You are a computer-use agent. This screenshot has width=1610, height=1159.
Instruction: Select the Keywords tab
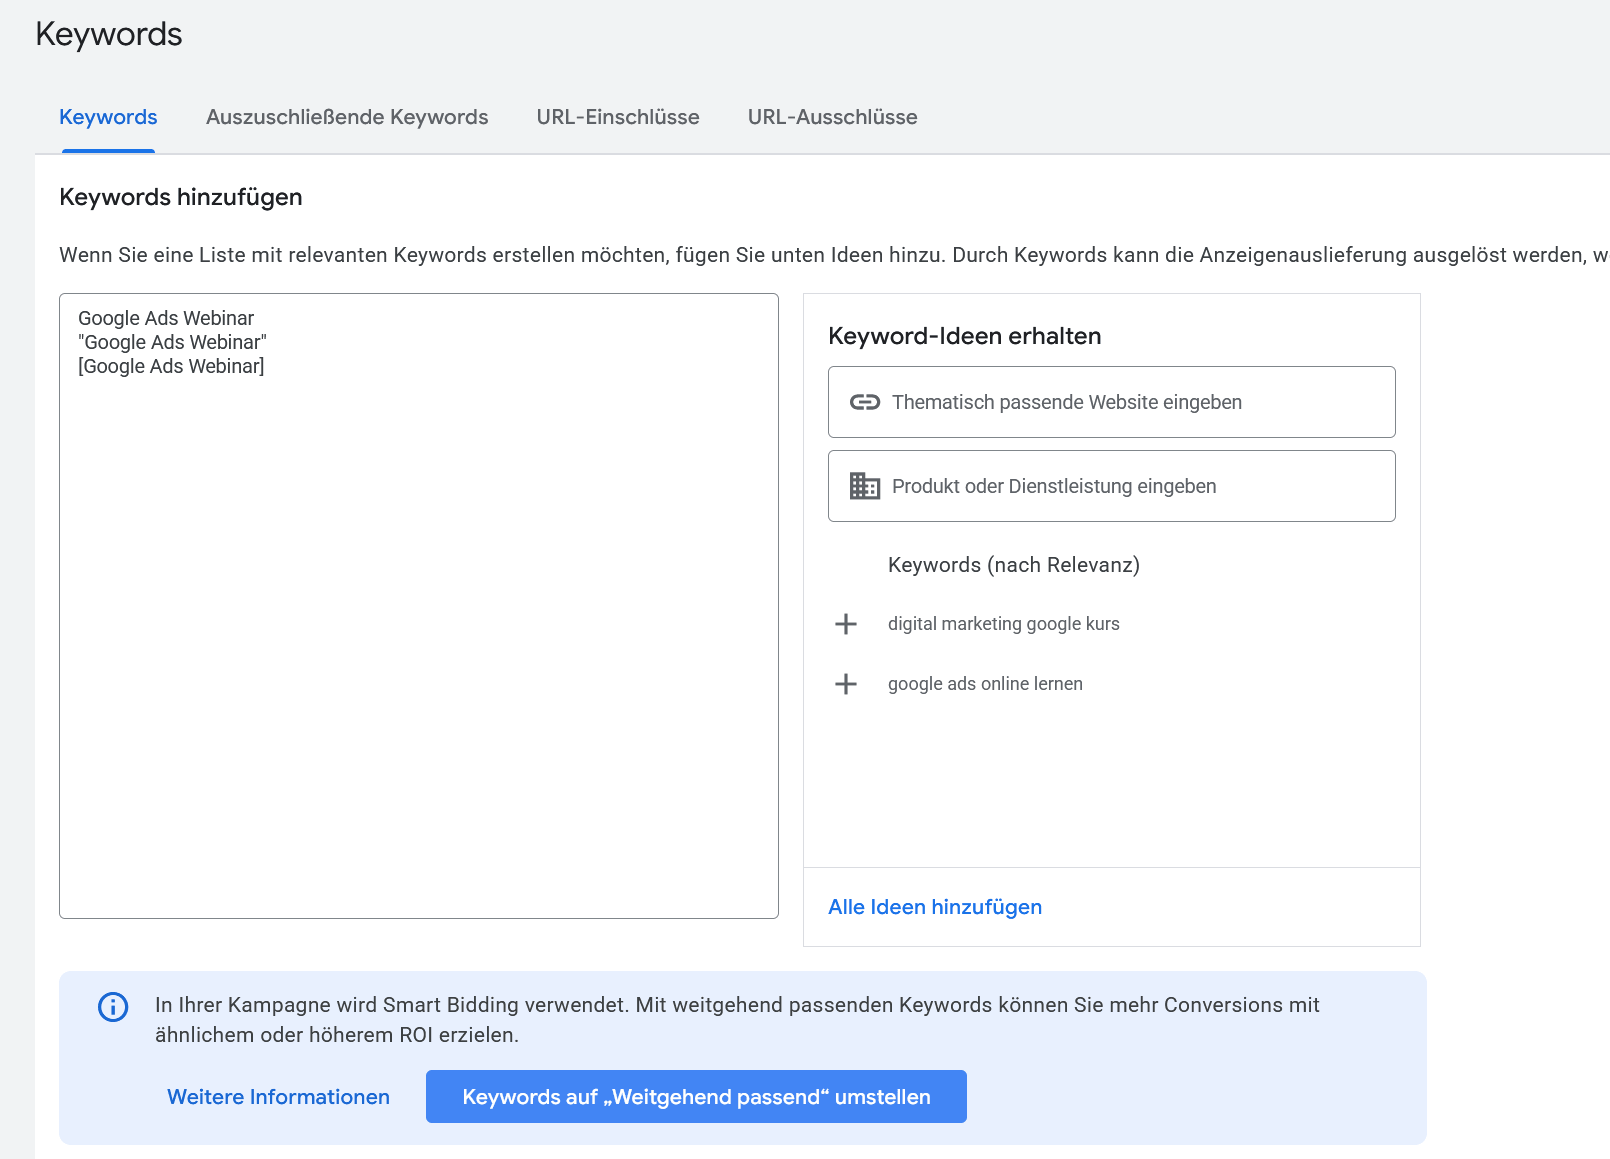click(107, 117)
